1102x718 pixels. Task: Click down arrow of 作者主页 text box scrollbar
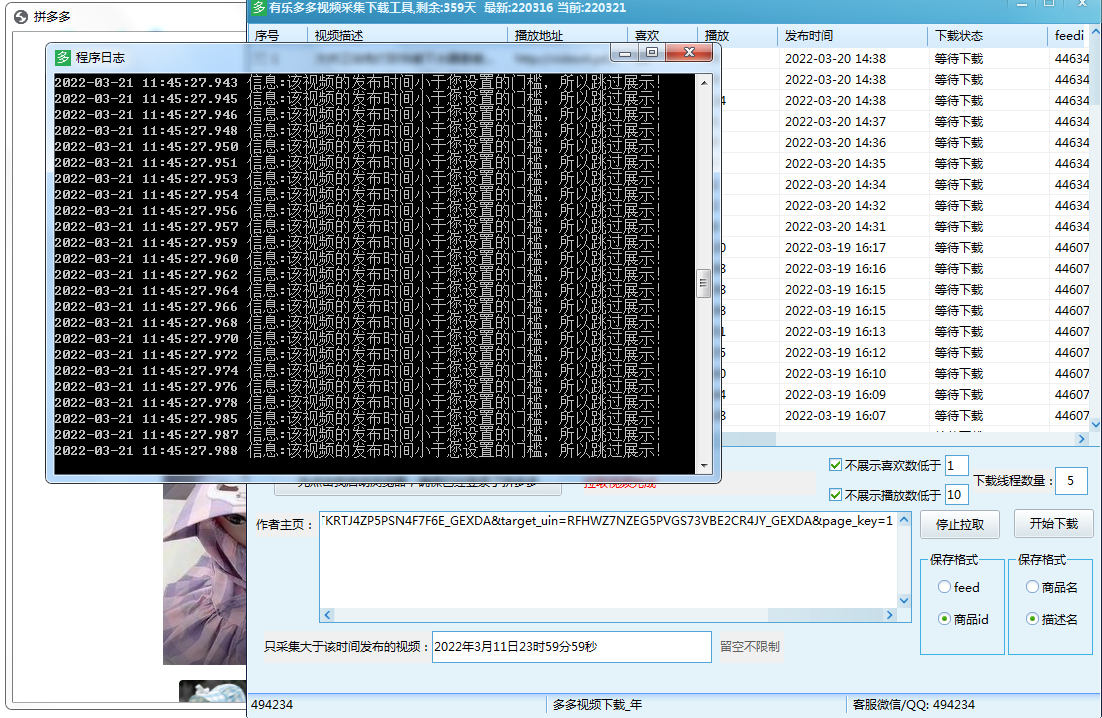904,600
